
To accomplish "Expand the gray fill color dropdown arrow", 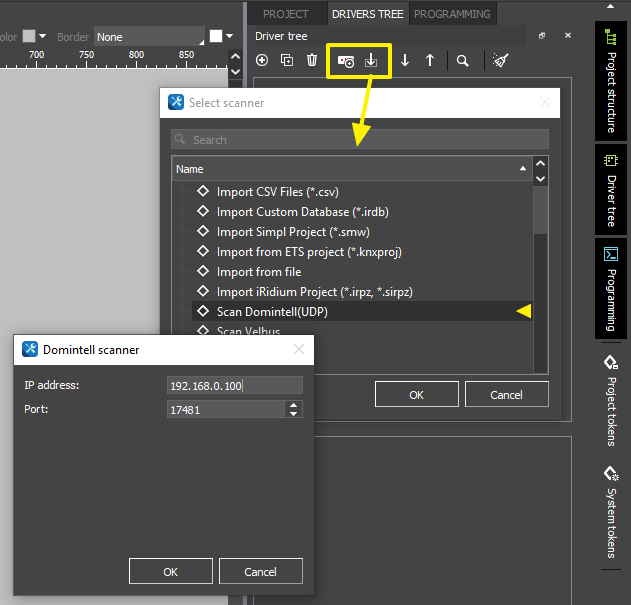I will [43, 37].
